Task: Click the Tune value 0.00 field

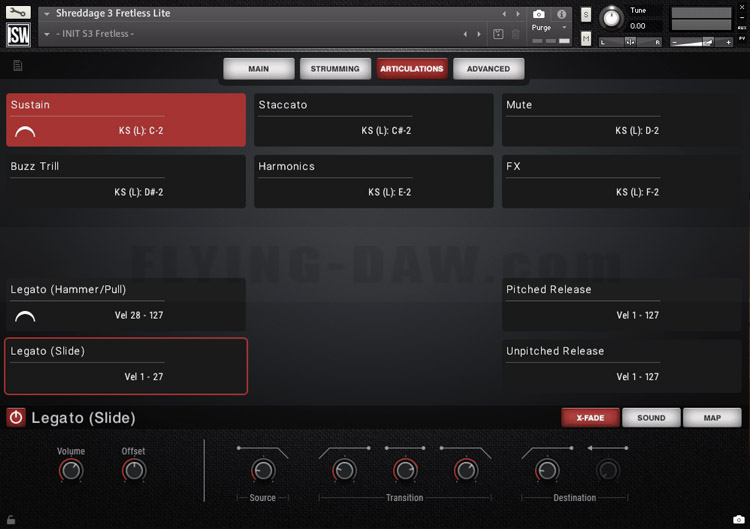Action: tap(638, 26)
